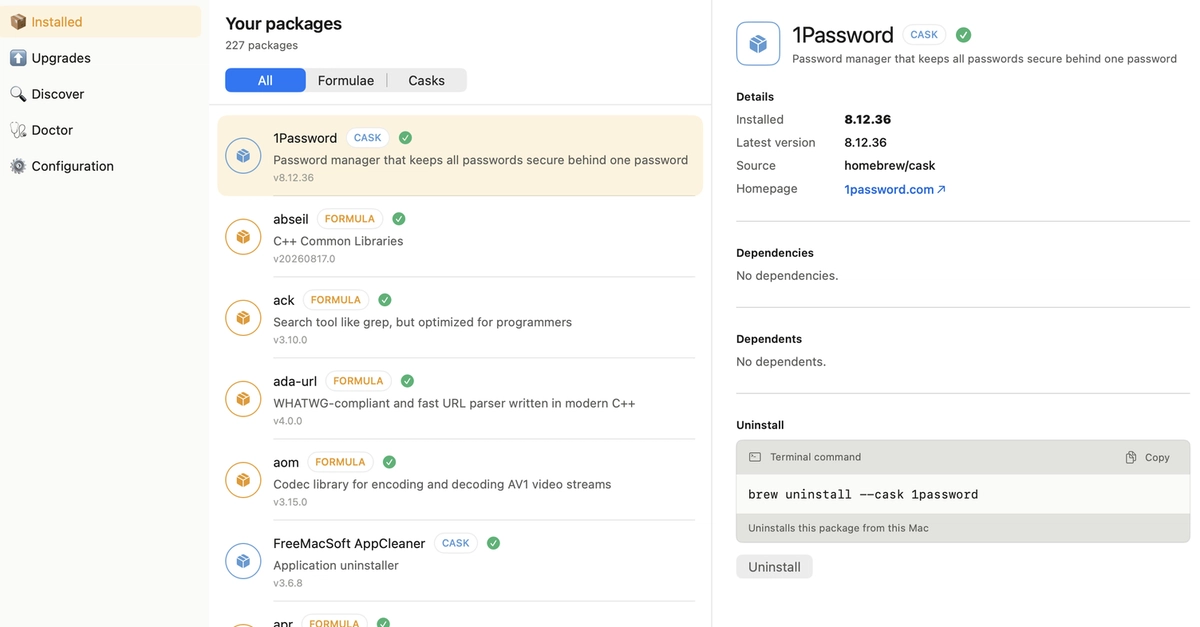The height and width of the screenshot is (627, 1200).
Task: Click the terminal command icon
Action: 755,457
